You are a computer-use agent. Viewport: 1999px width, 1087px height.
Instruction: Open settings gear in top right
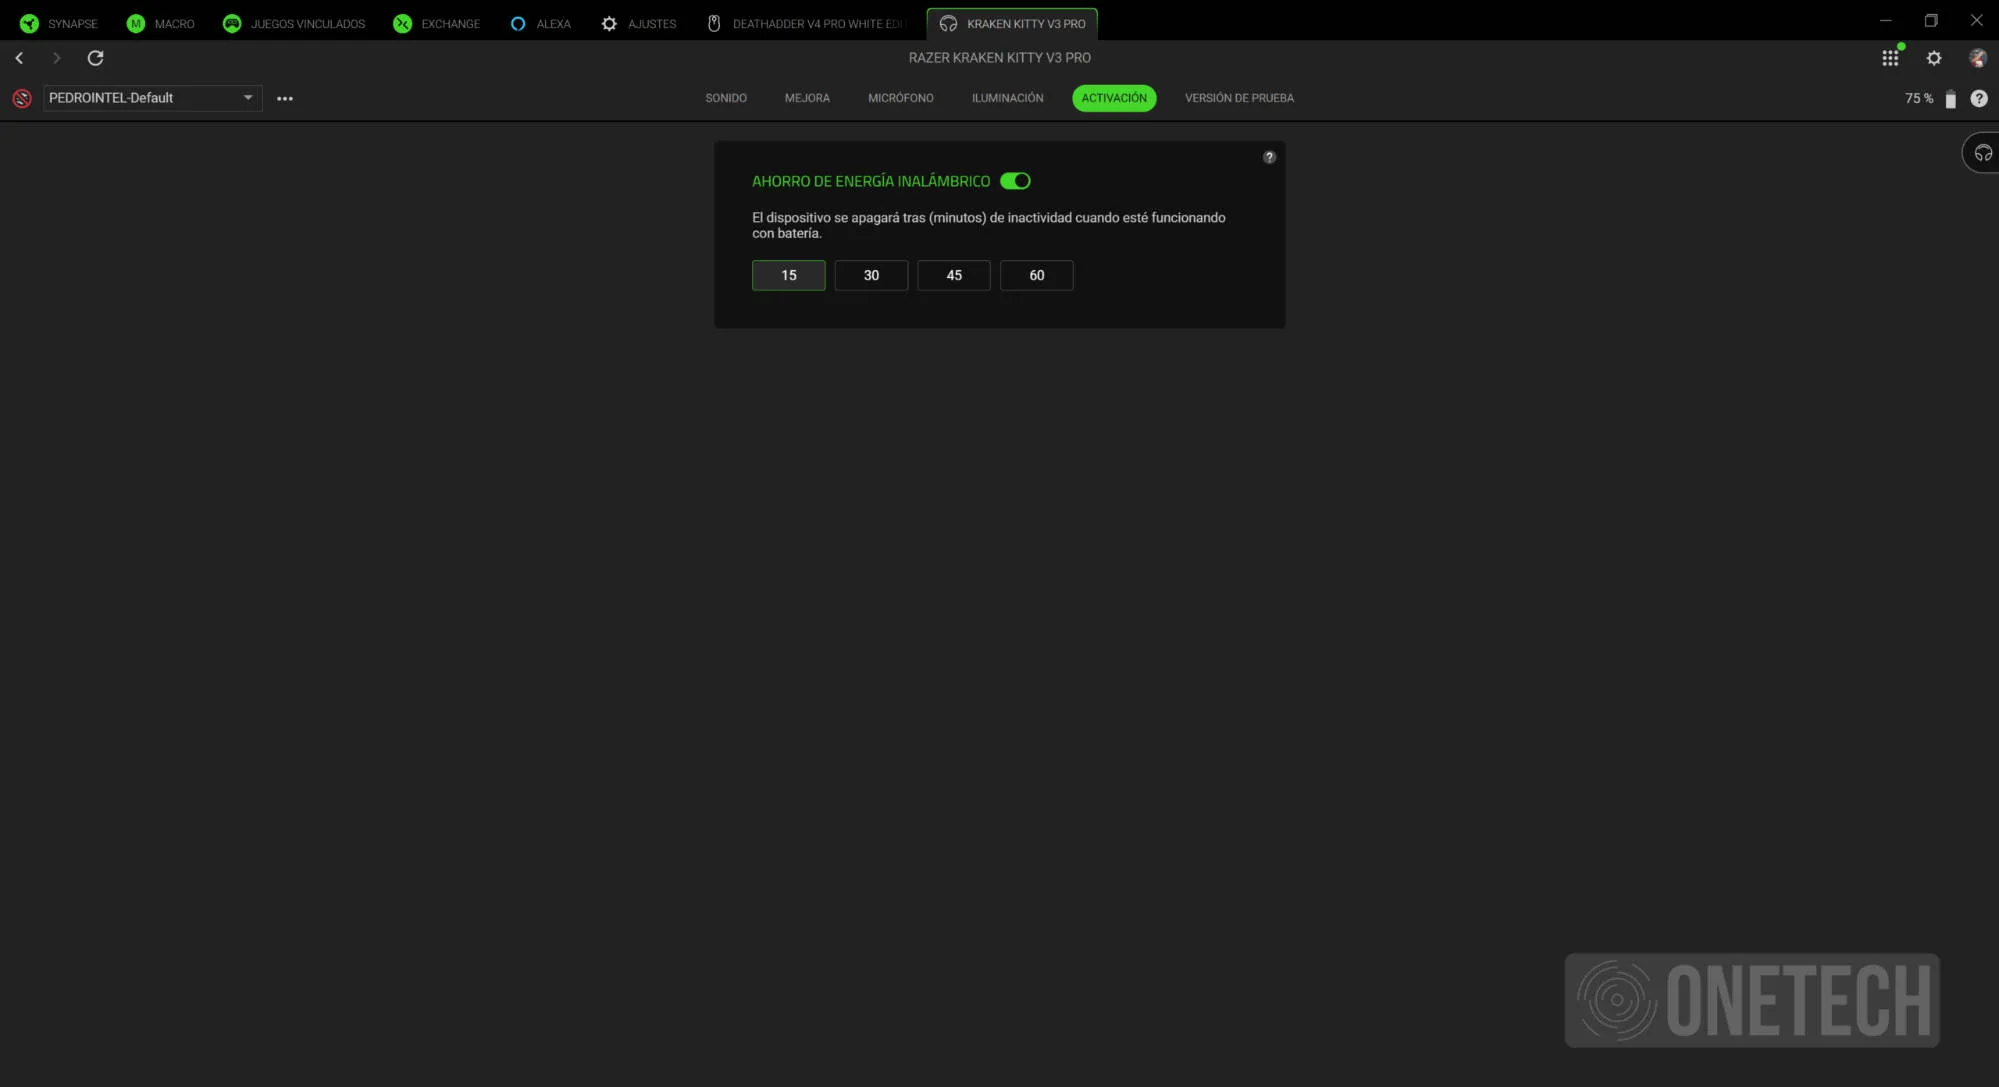click(1934, 58)
